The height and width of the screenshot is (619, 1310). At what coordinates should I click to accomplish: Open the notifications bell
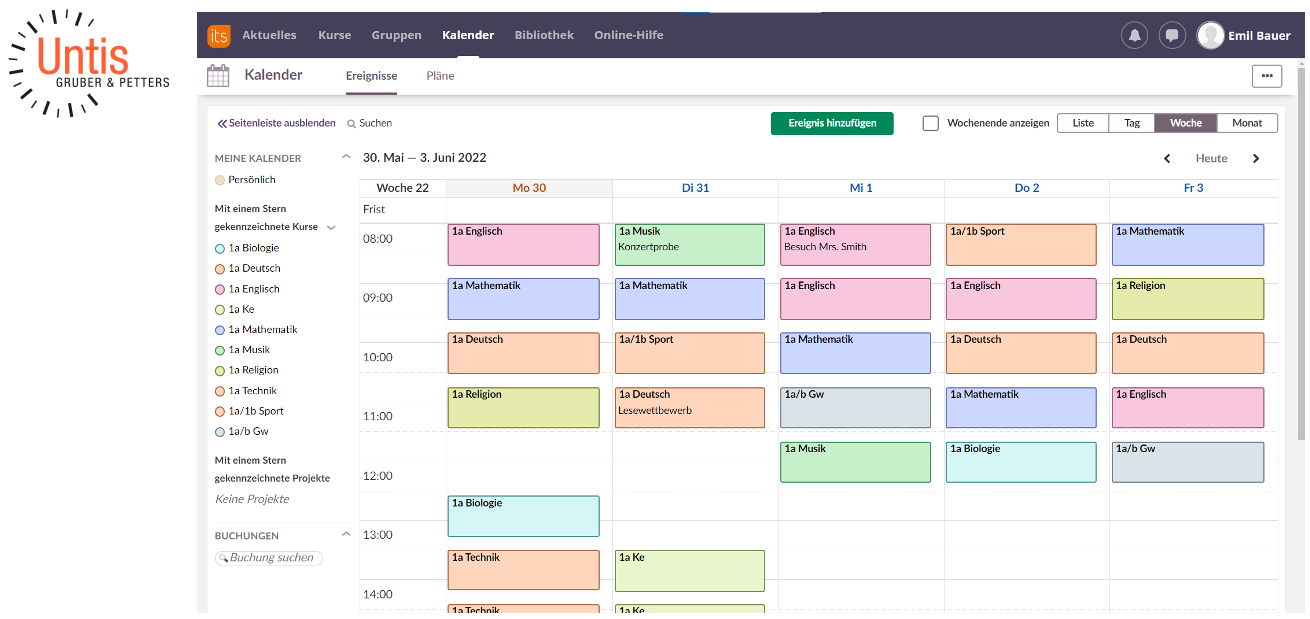point(1134,36)
